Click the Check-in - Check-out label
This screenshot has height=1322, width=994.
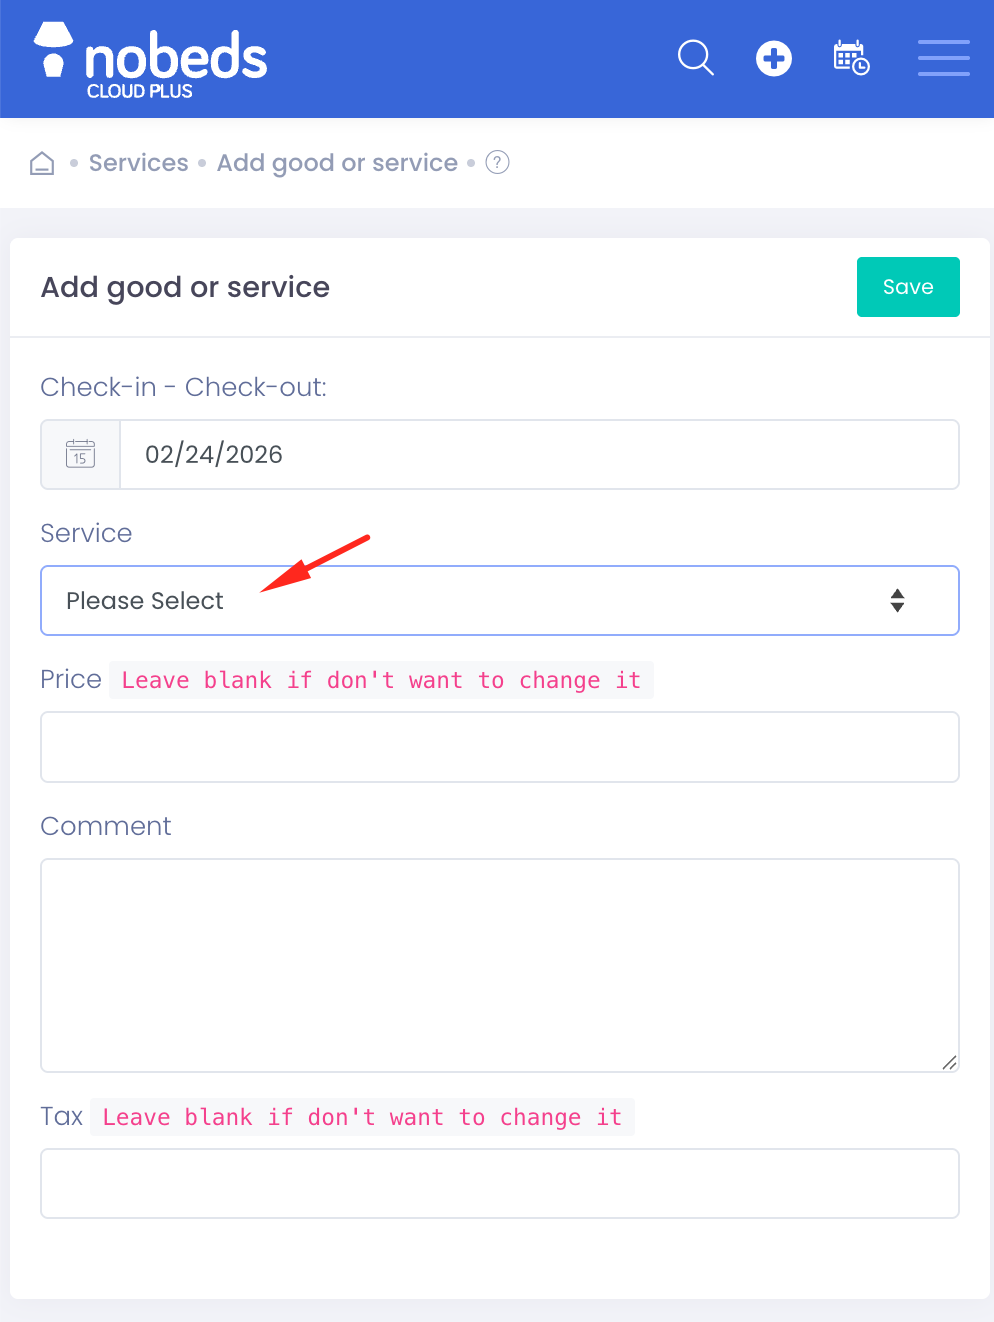pyautogui.click(x=183, y=387)
